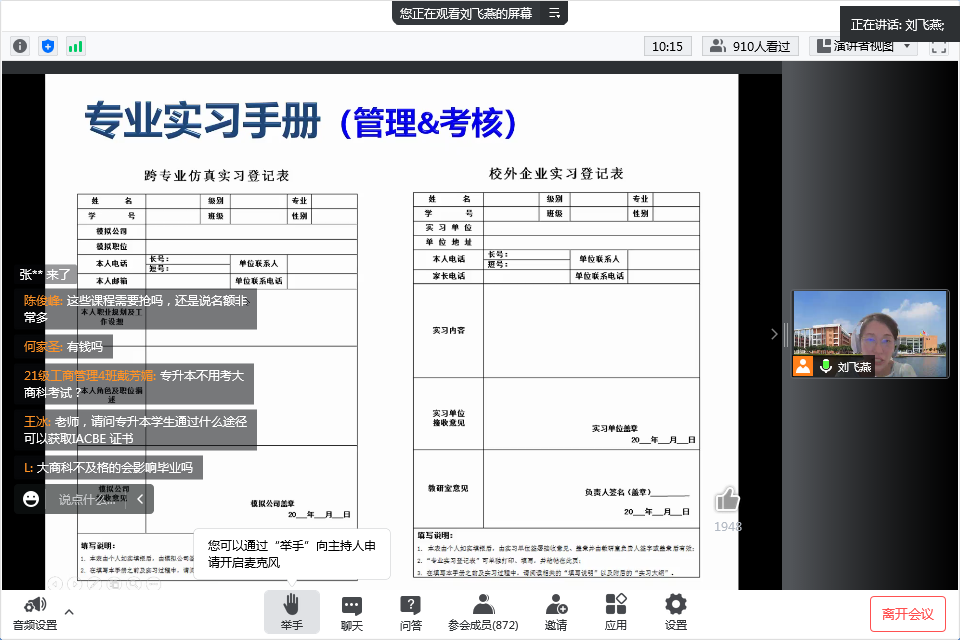
Task: Click the 说点什么 chat input
Action: pos(88,499)
